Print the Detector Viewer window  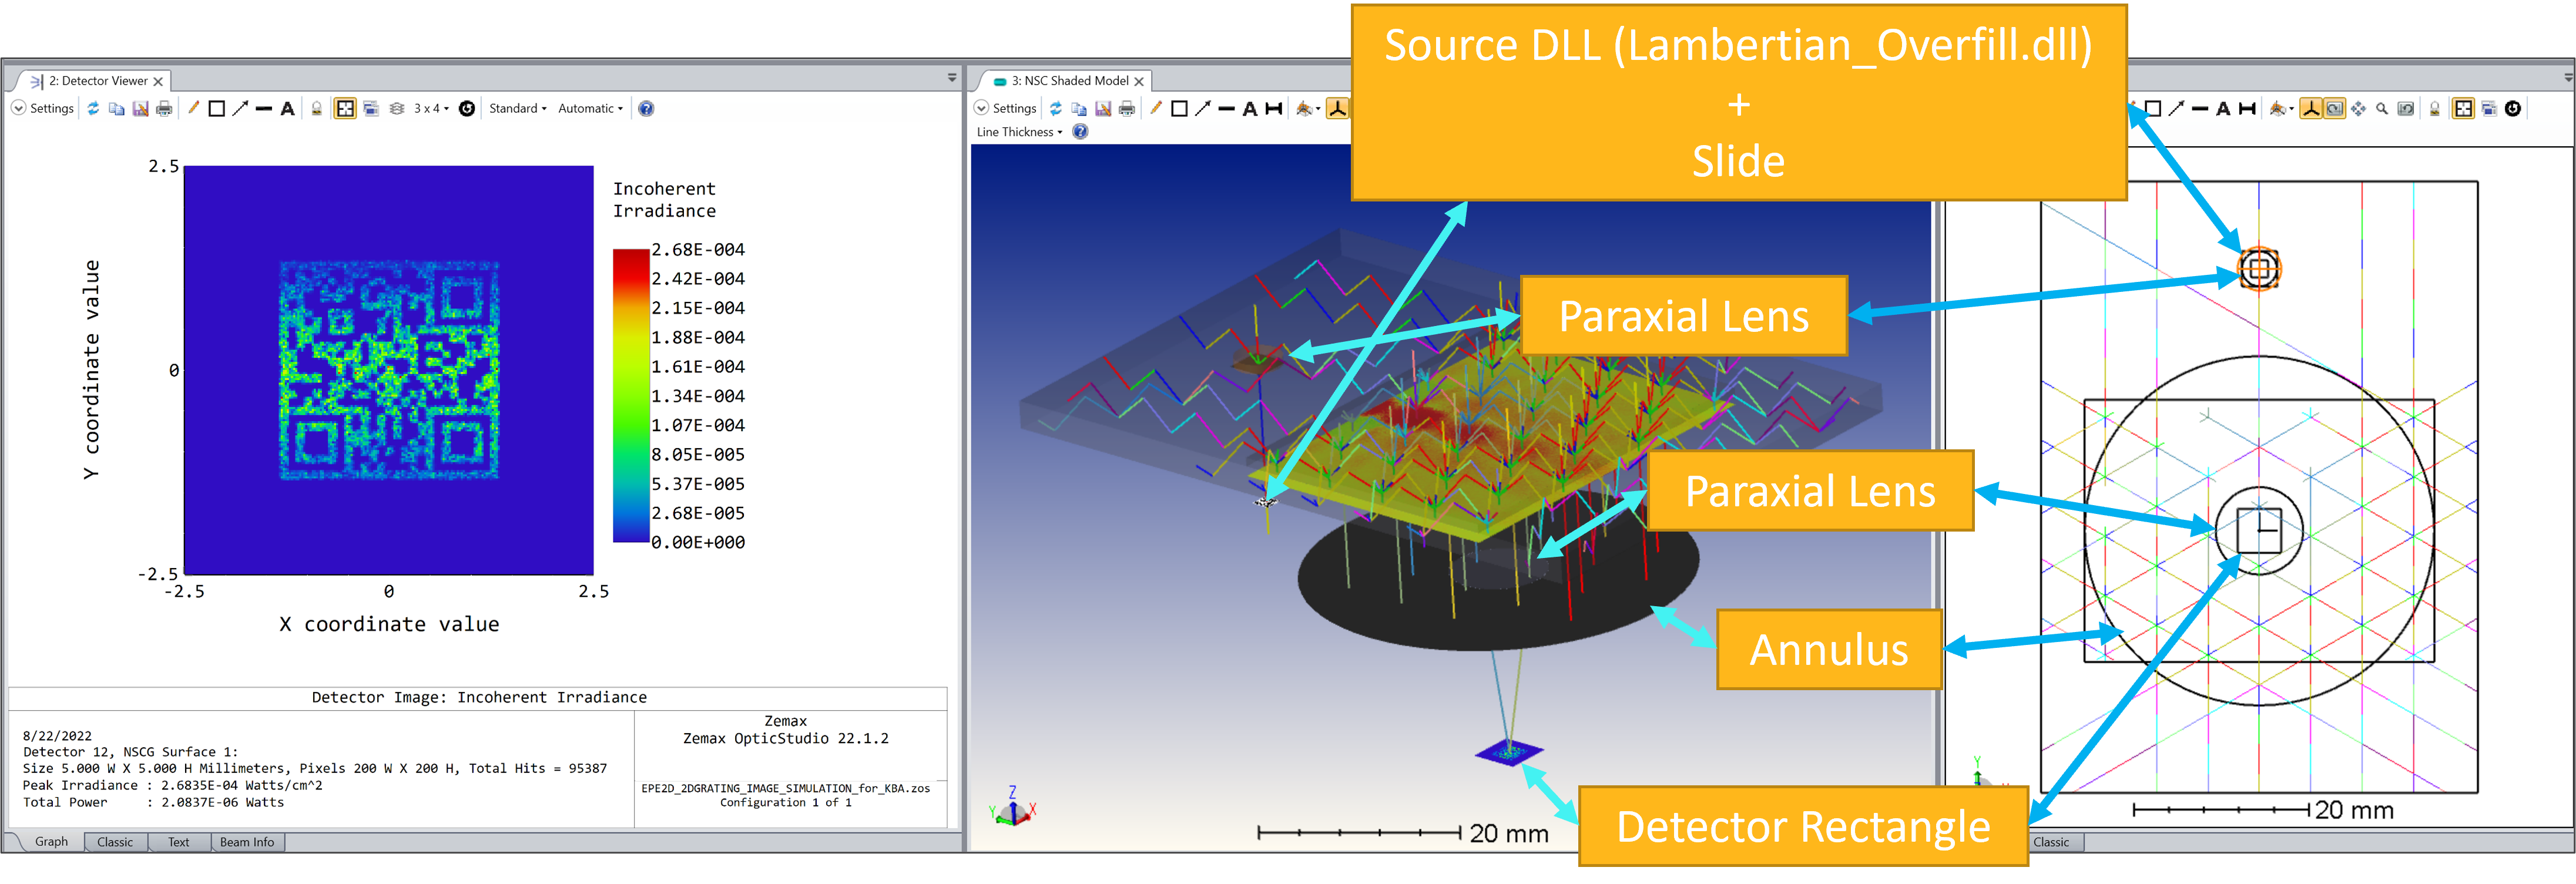[164, 108]
